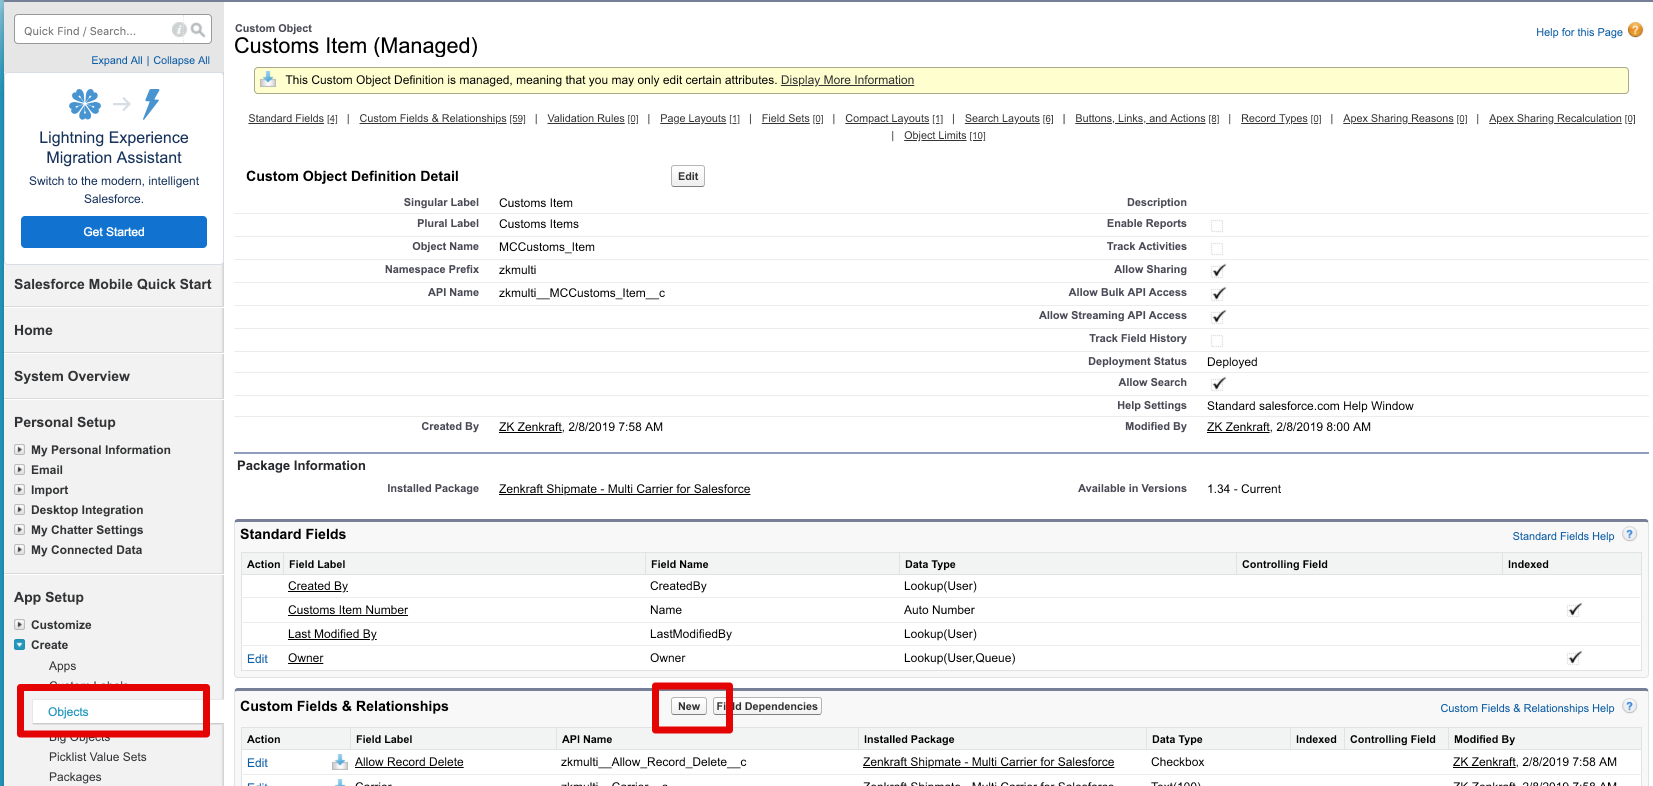Toggle the Track Activities checkbox
Screen dimensions: 1653x786
pyautogui.click(x=1217, y=248)
